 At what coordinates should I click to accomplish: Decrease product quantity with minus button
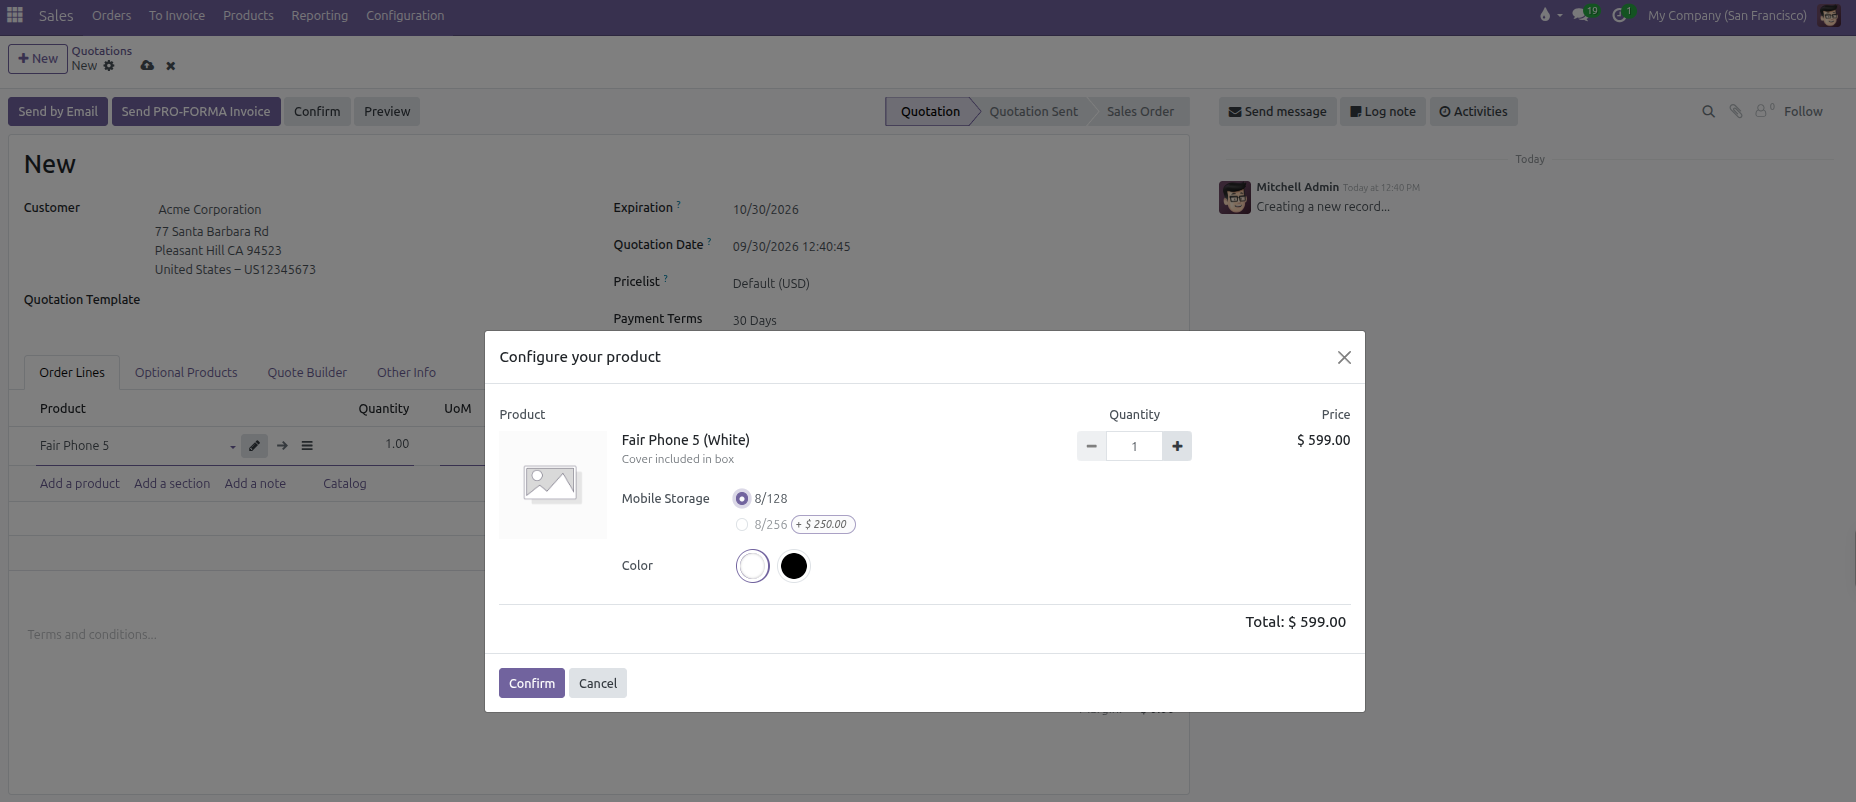tap(1092, 446)
